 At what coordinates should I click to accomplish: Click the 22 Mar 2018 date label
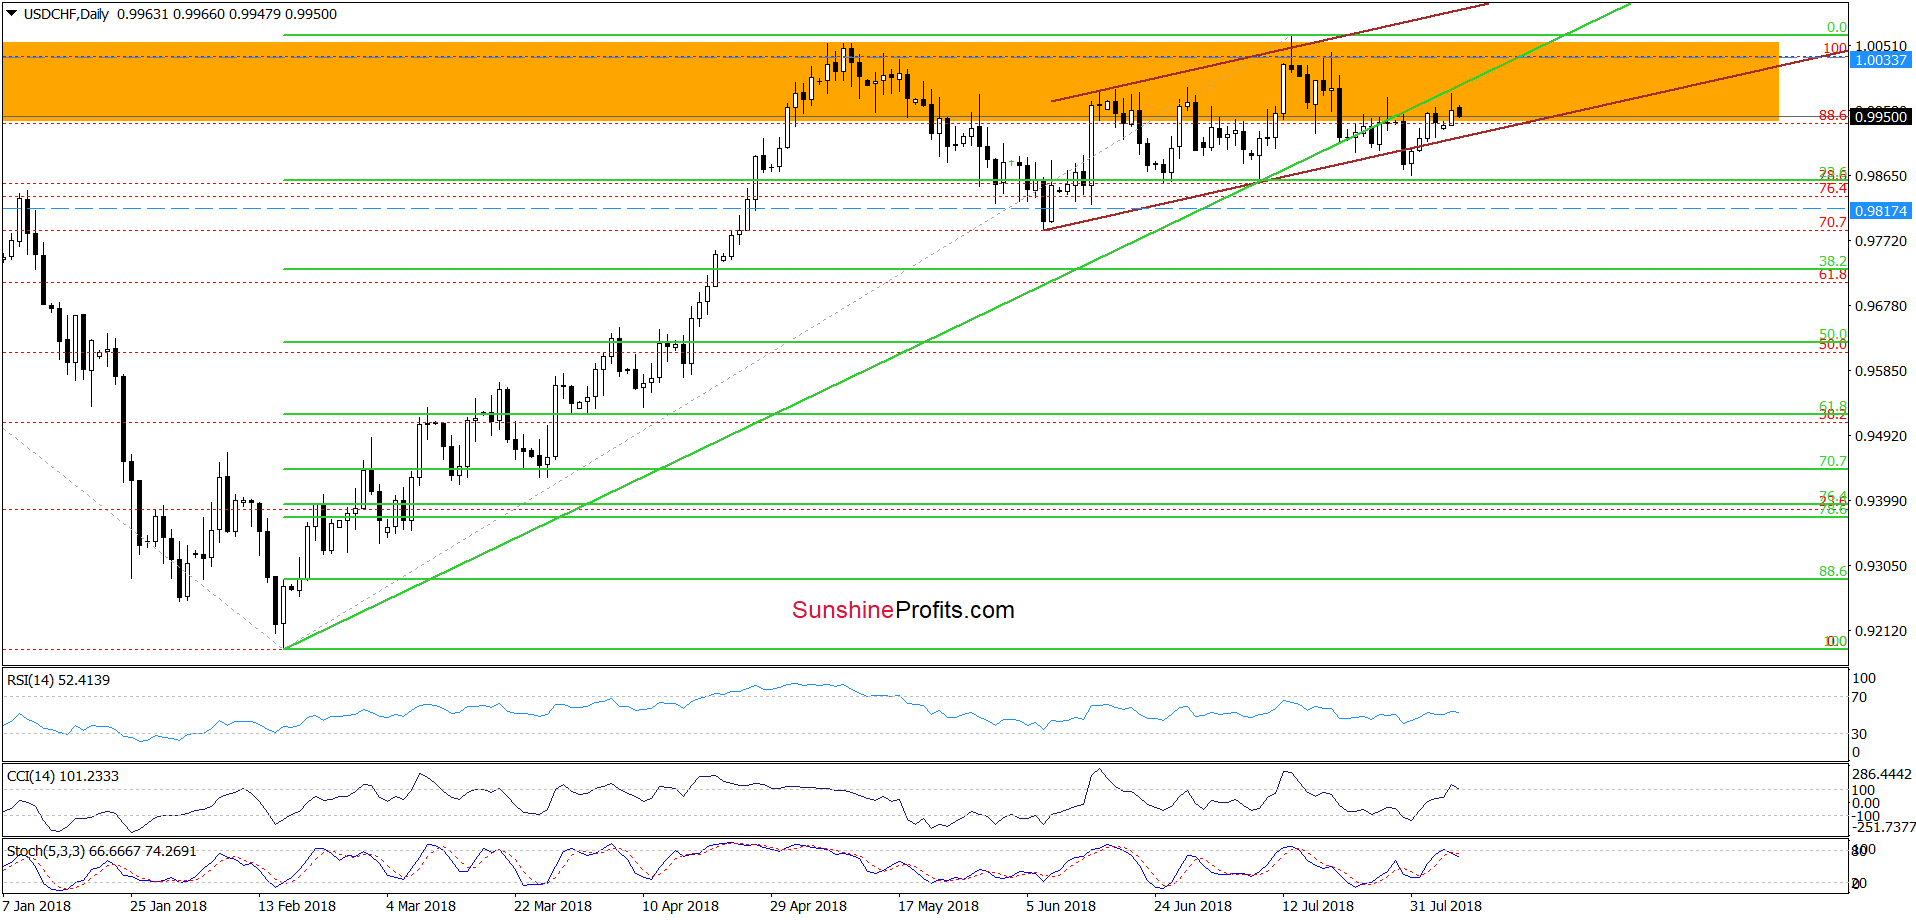click(553, 906)
